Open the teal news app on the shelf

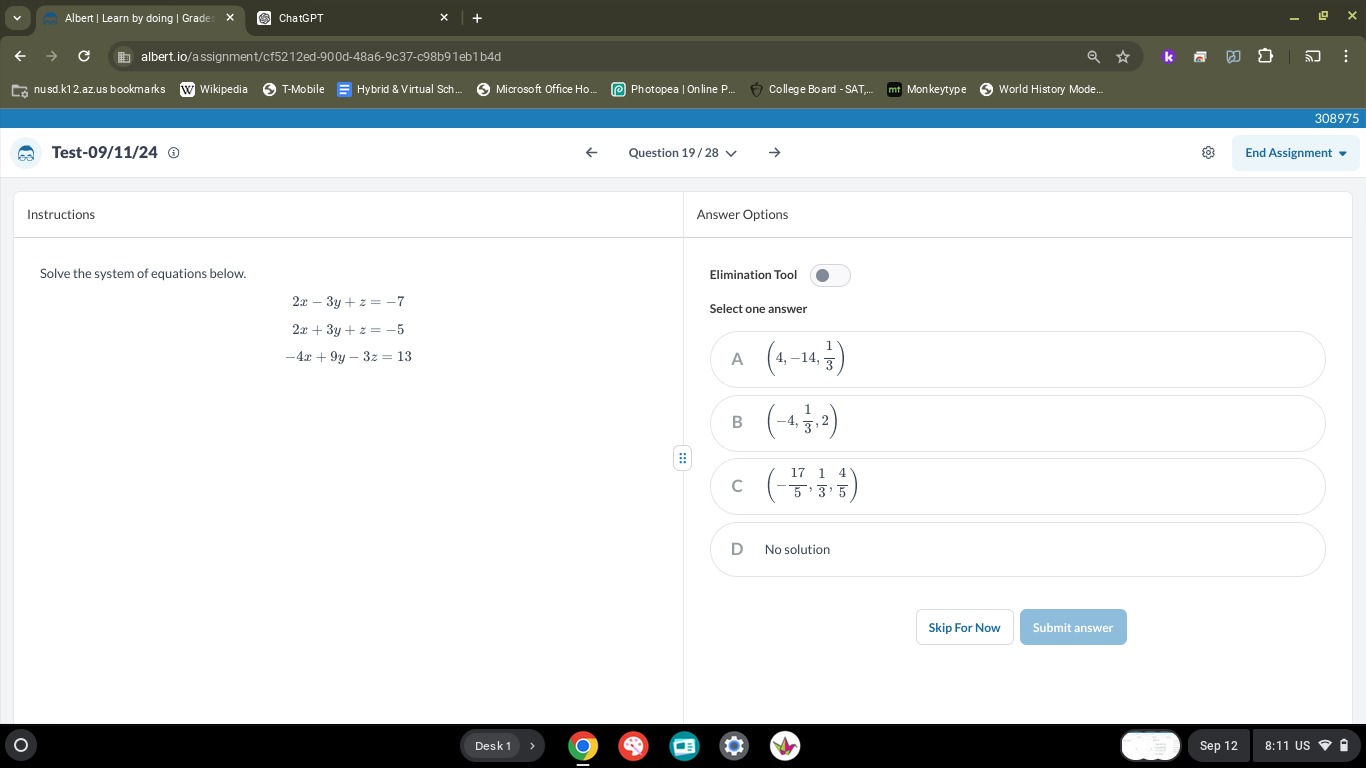tap(684, 746)
